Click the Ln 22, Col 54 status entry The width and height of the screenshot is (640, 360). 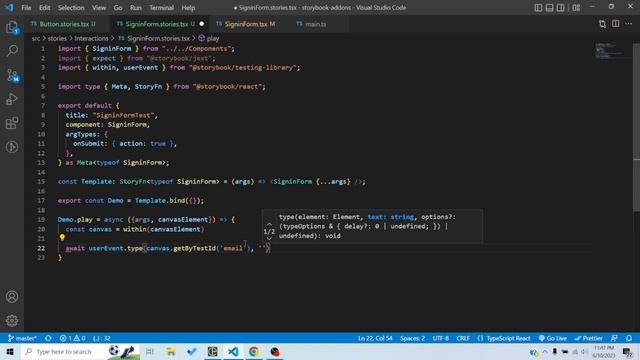click(x=375, y=338)
